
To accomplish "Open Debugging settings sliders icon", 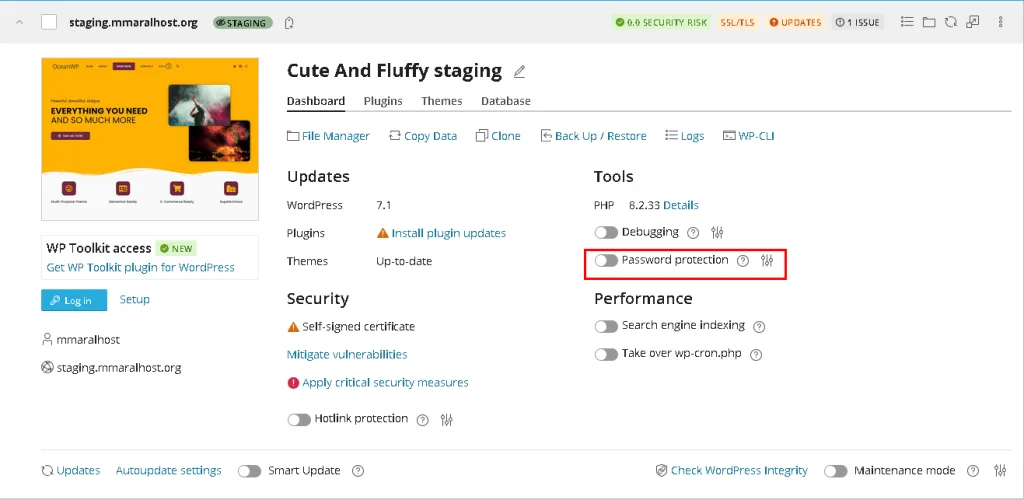I will pyautogui.click(x=717, y=232).
